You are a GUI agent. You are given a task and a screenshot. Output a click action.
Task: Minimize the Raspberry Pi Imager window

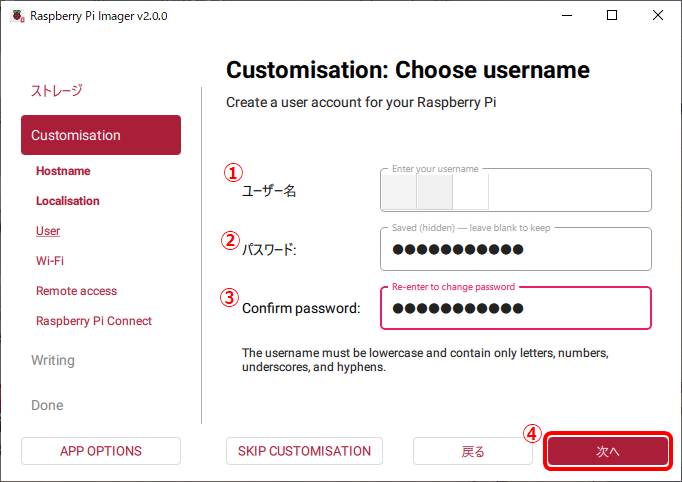click(566, 15)
